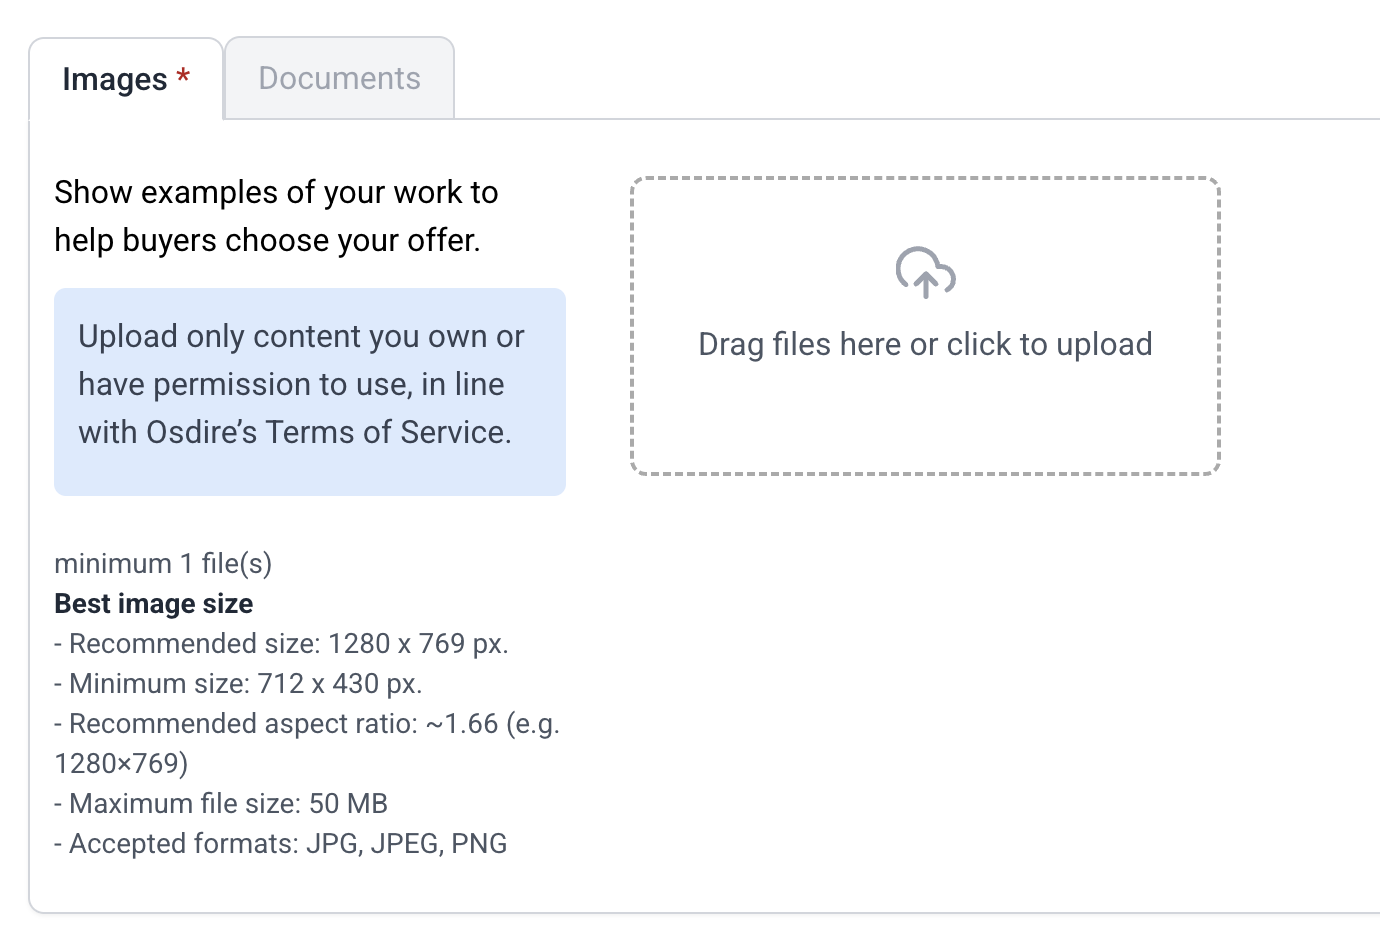
Task: Click "Show examples of your work to" text
Action: pyautogui.click(x=276, y=192)
